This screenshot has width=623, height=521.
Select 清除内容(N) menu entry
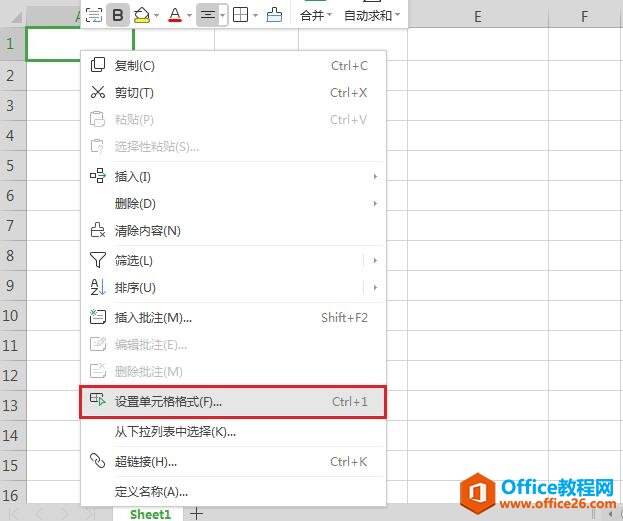[233, 230]
